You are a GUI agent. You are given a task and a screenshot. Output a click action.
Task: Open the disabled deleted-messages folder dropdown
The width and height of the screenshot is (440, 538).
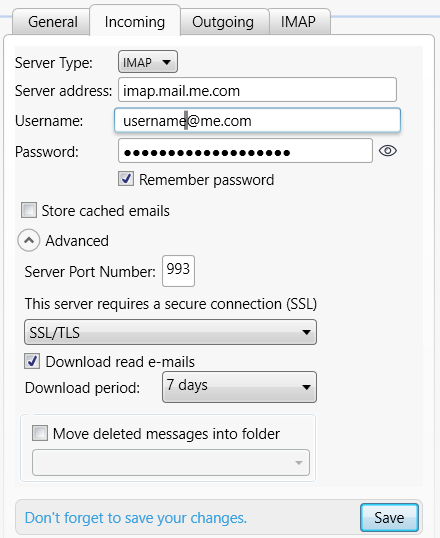pyautogui.click(x=171, y=463)
